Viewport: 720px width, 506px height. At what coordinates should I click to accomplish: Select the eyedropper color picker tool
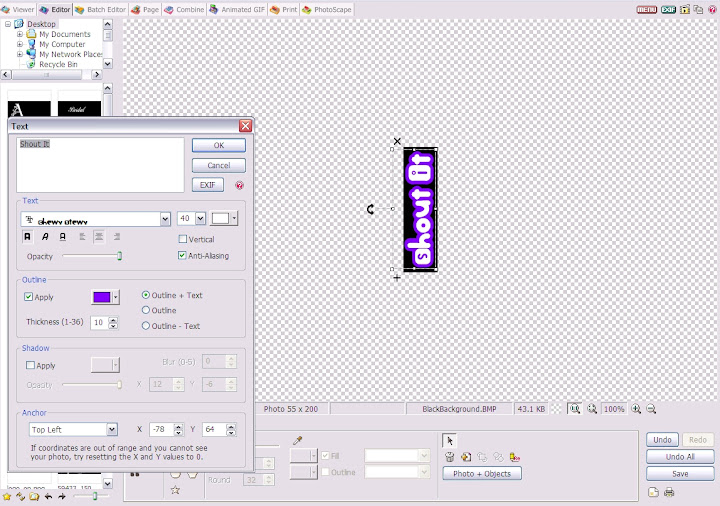297,440
